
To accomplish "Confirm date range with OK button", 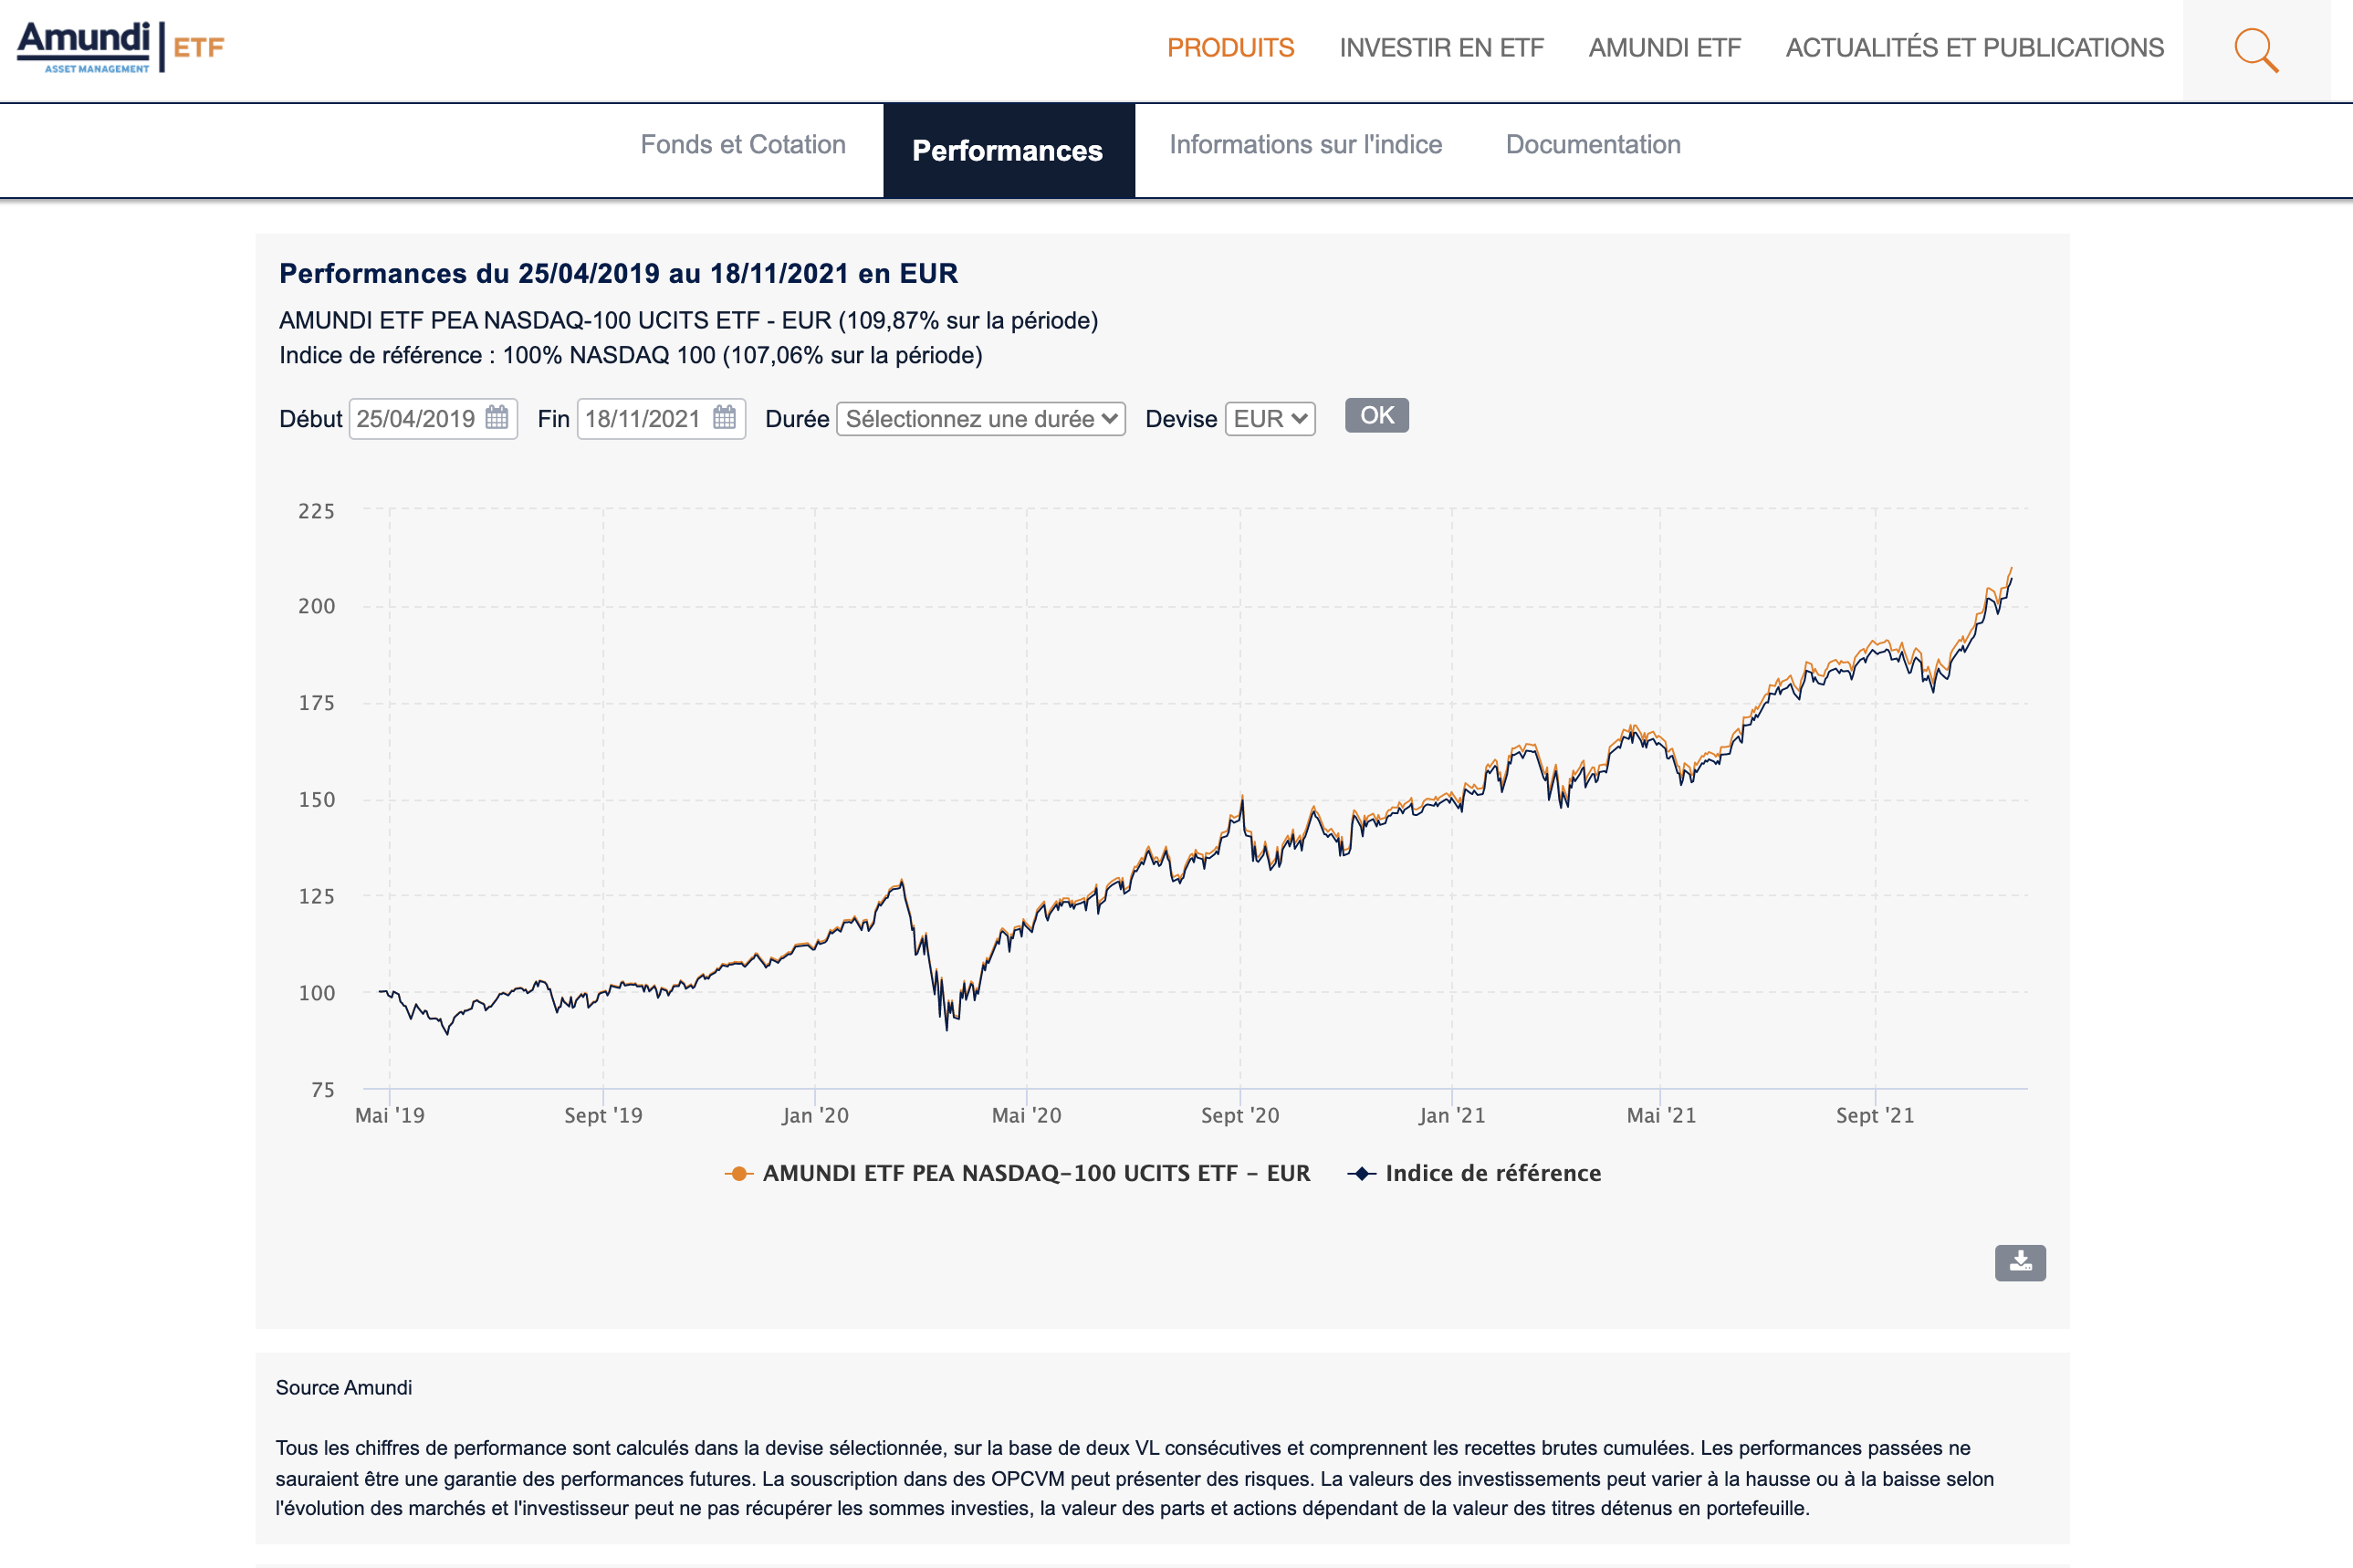I will point(1376,415).
